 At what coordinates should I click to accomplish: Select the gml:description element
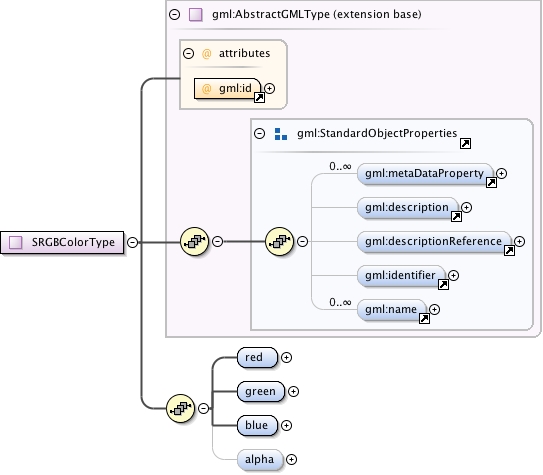click(408, 207)
